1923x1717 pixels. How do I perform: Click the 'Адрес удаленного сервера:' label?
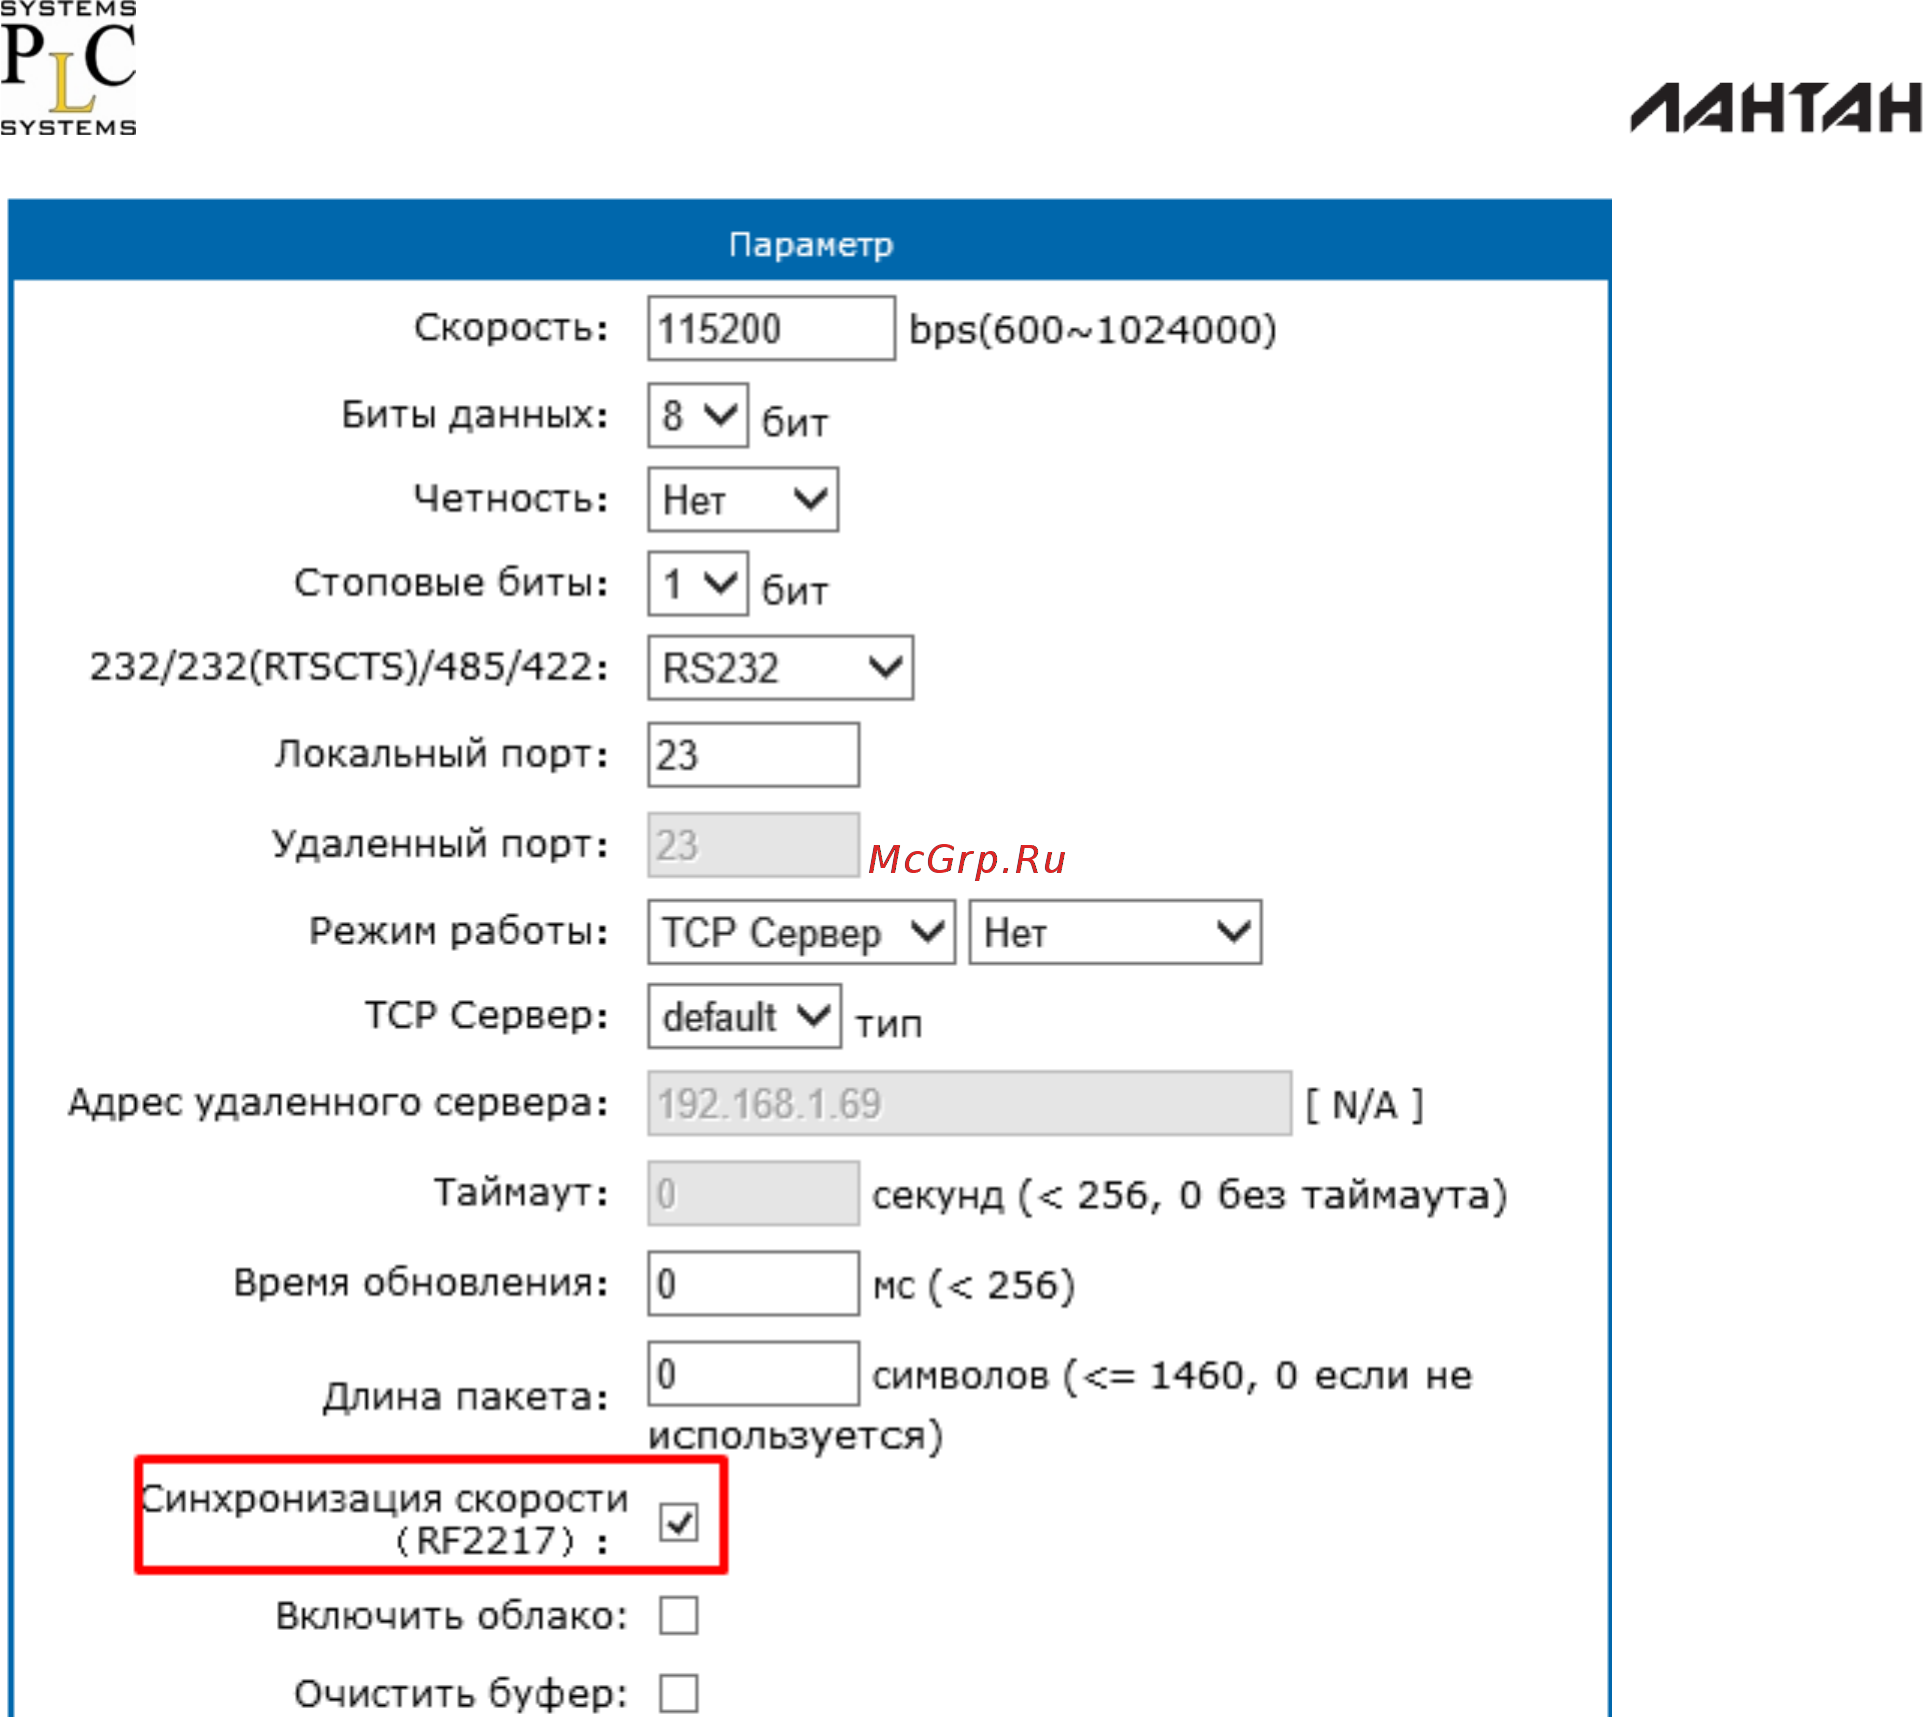(x=338, y=1102)
